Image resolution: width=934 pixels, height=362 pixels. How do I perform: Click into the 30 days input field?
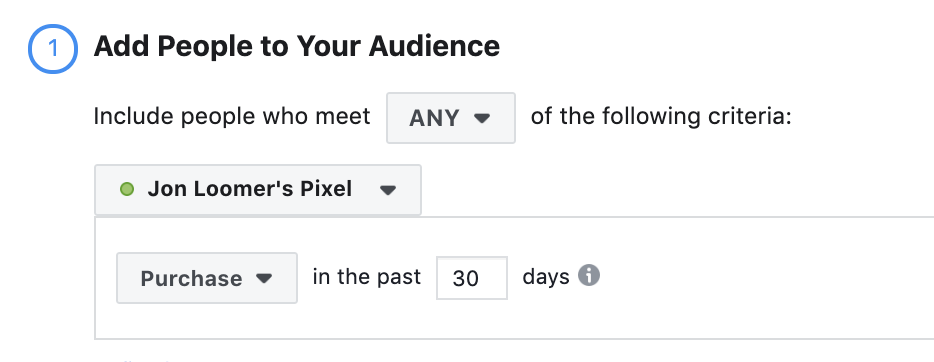point(472,278)
